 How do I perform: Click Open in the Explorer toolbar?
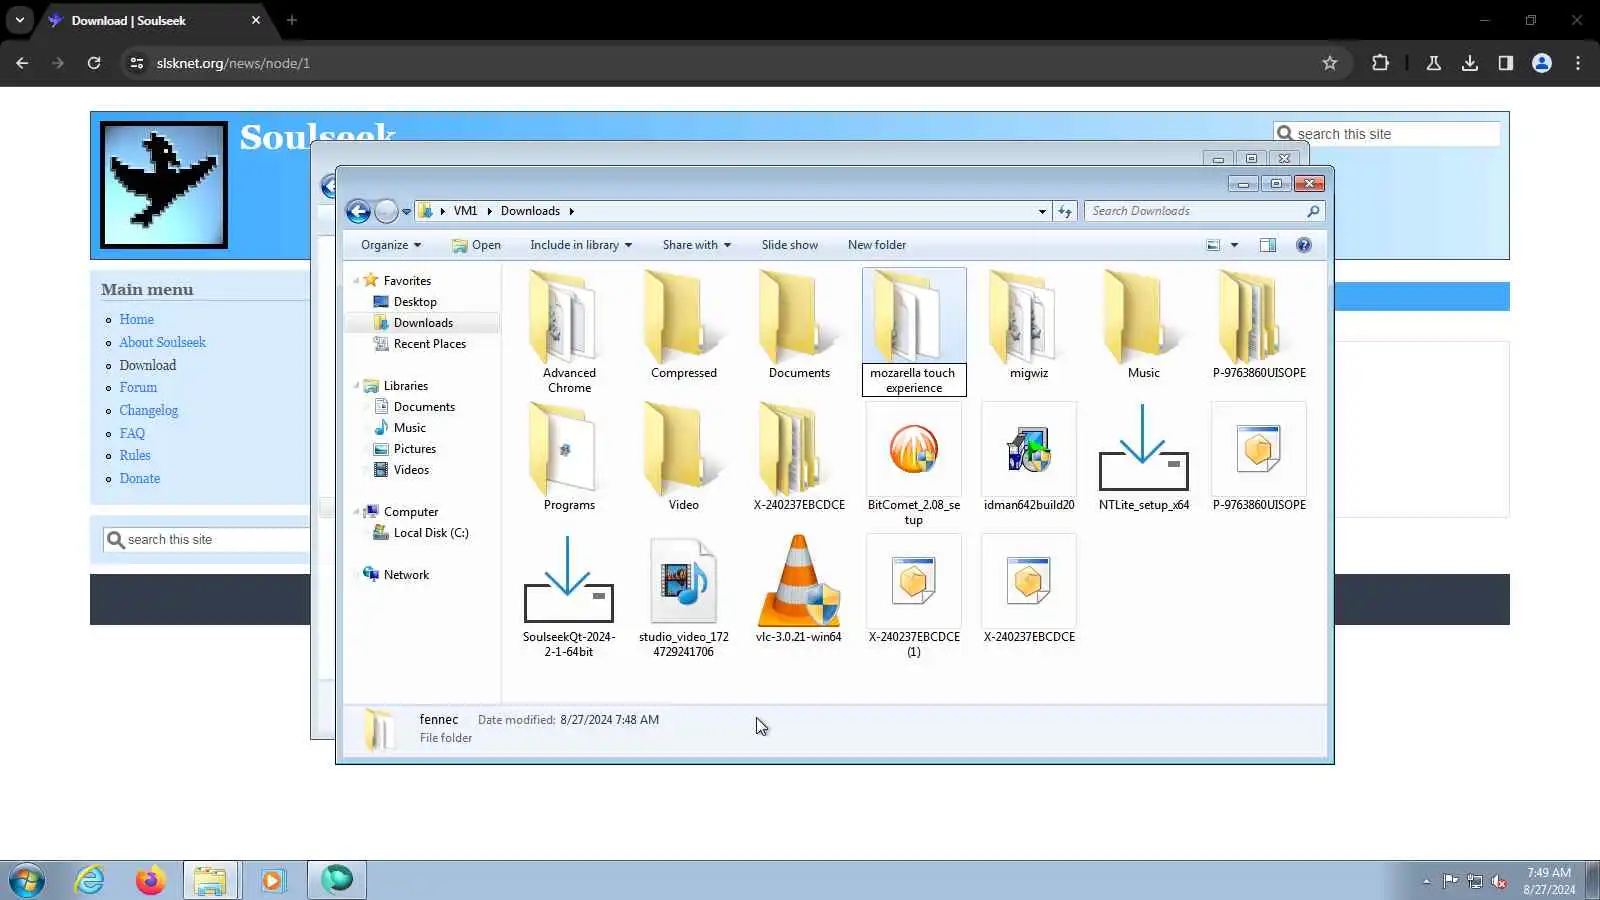476,245
